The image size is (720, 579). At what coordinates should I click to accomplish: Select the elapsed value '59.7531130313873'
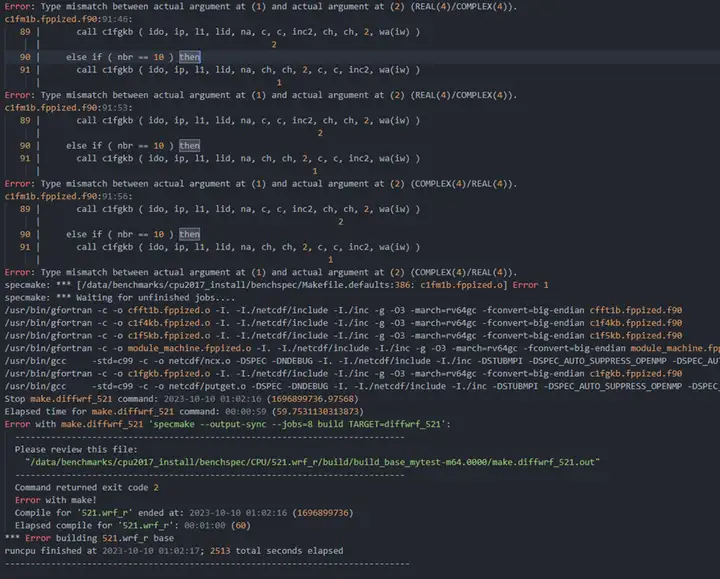tap(318, 411)
